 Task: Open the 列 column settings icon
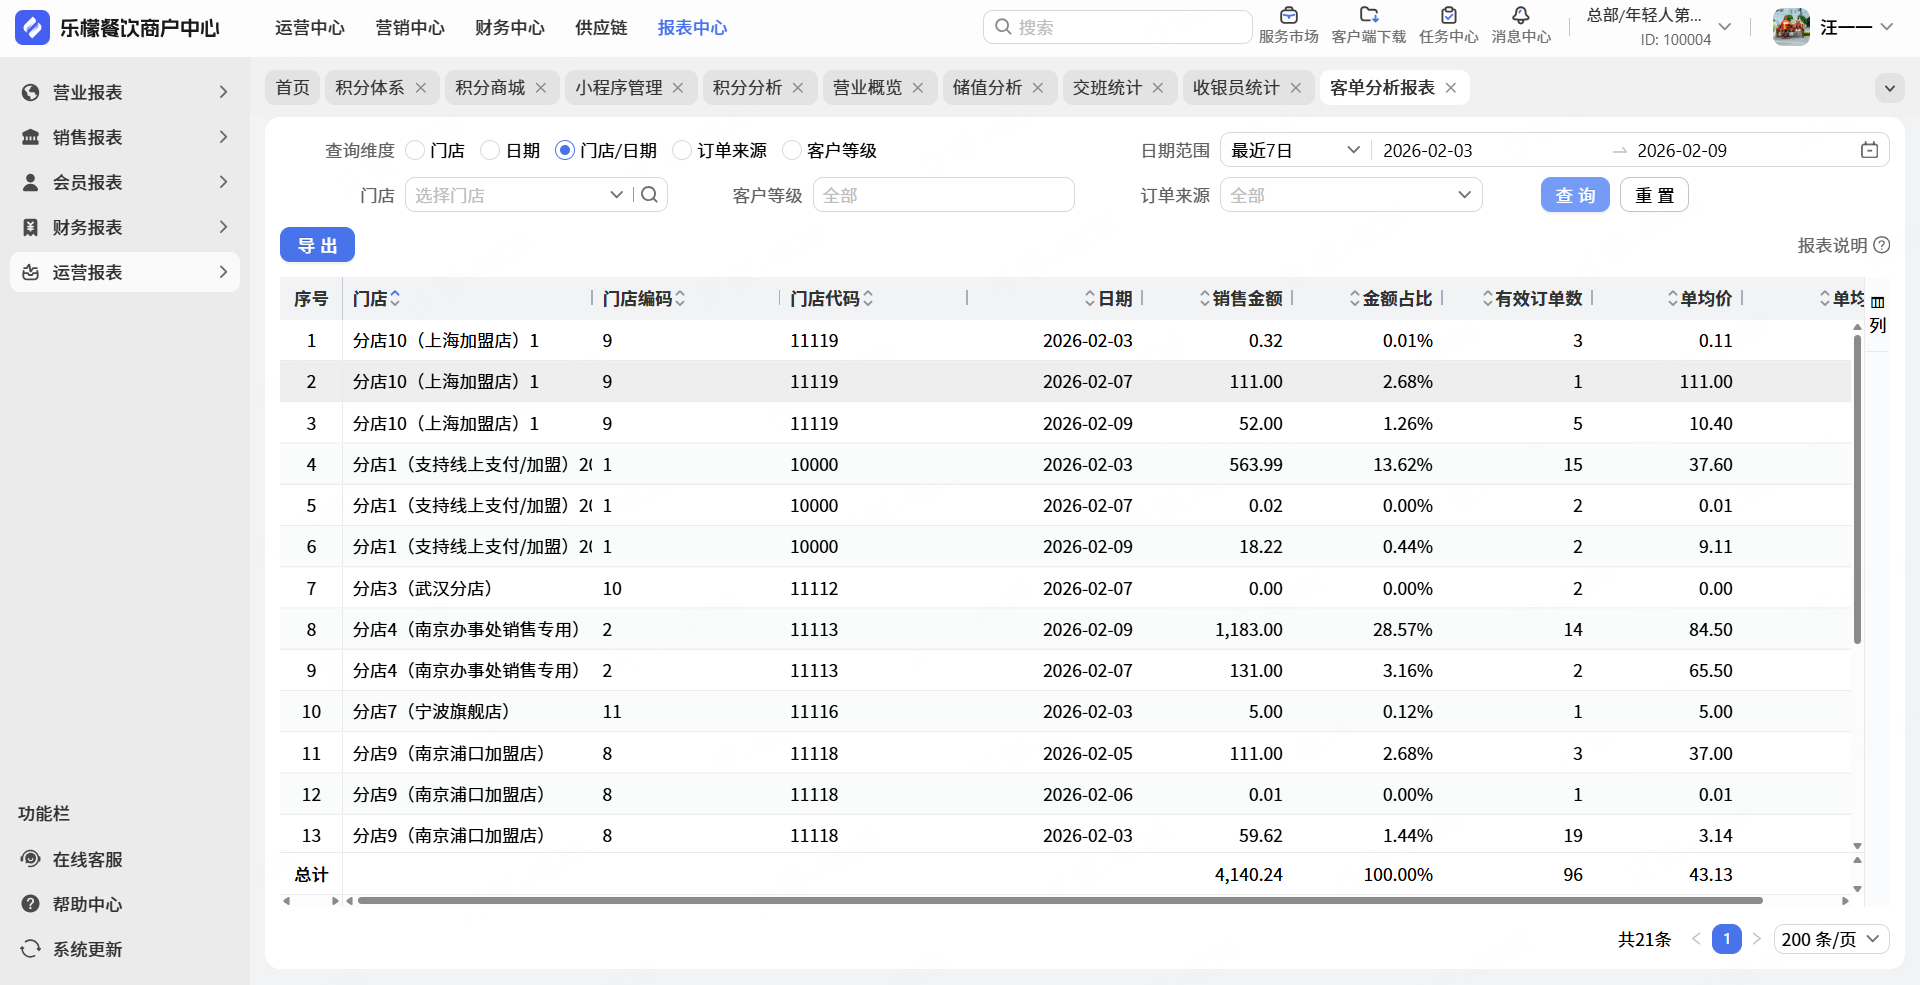(1878, 302)
